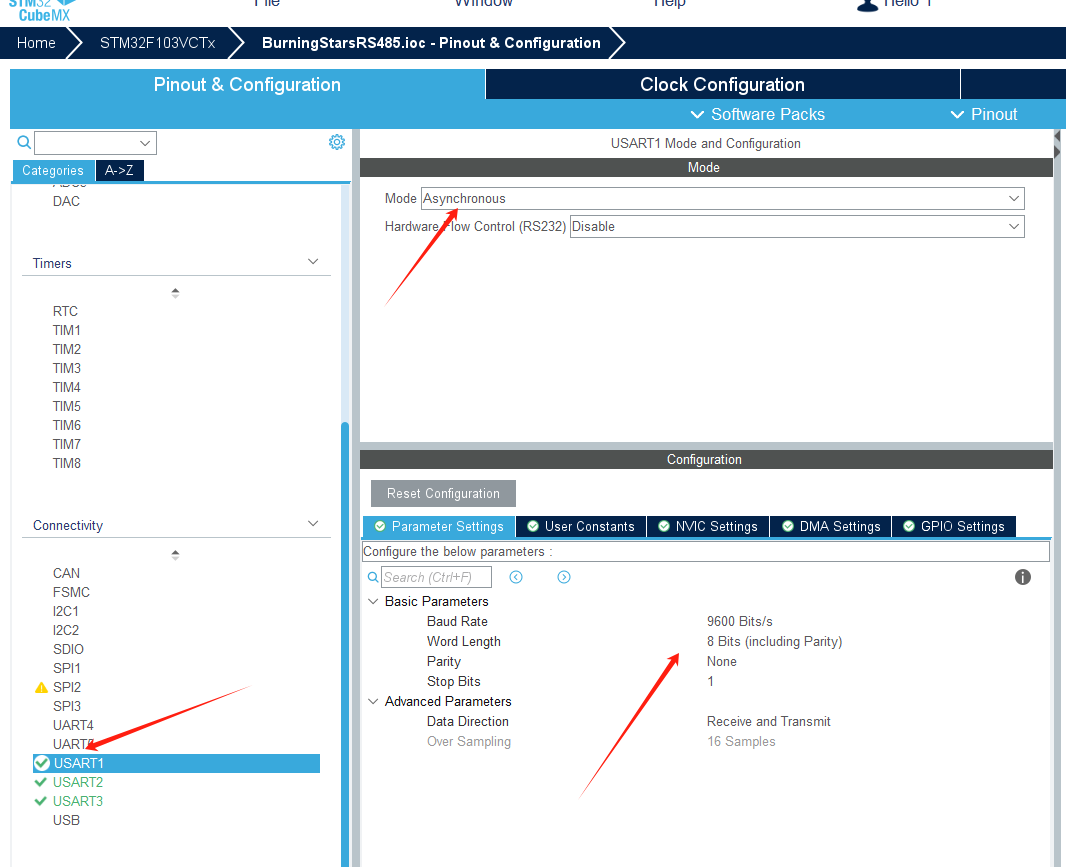This screenshot has height=867, width=1066.
Task: Select USB in the Connectivity list
Action: pos(66,820)
